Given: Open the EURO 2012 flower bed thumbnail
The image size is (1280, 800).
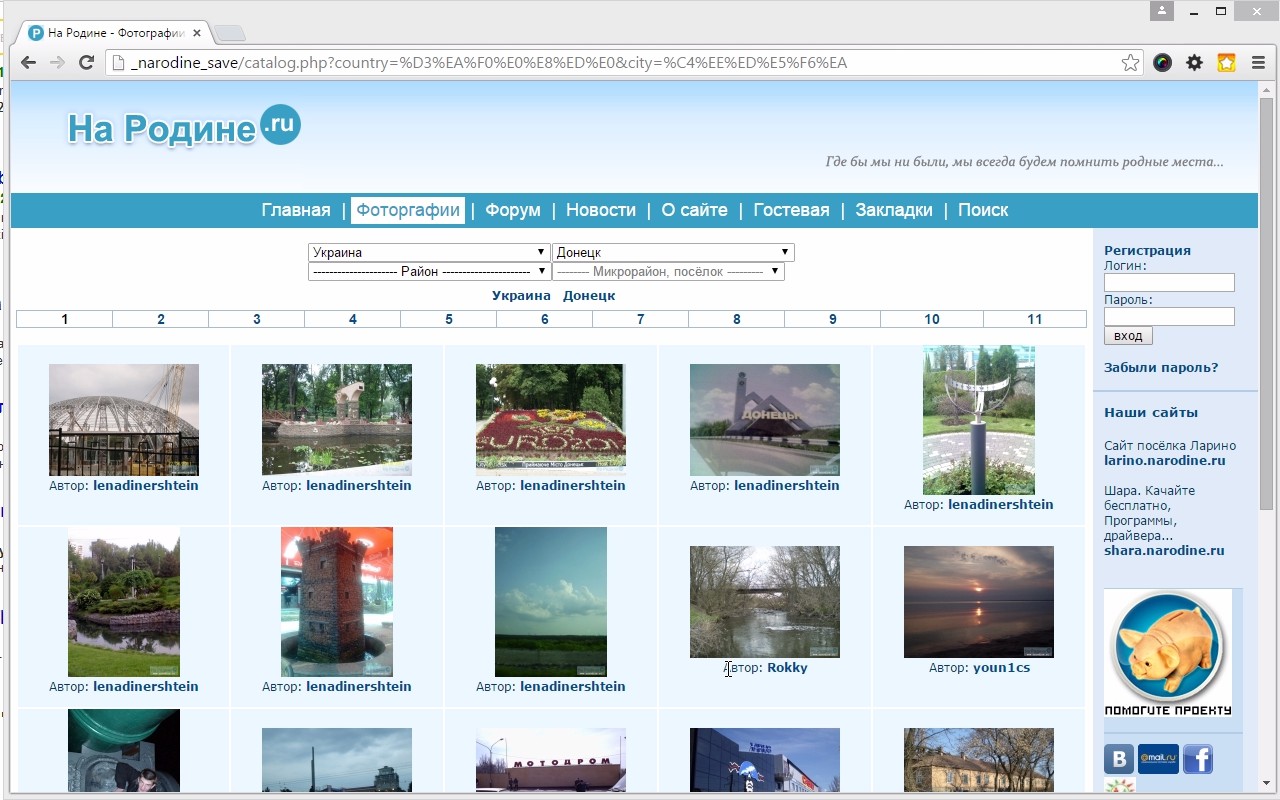Looking at the screenshot, I should point(551,420).
